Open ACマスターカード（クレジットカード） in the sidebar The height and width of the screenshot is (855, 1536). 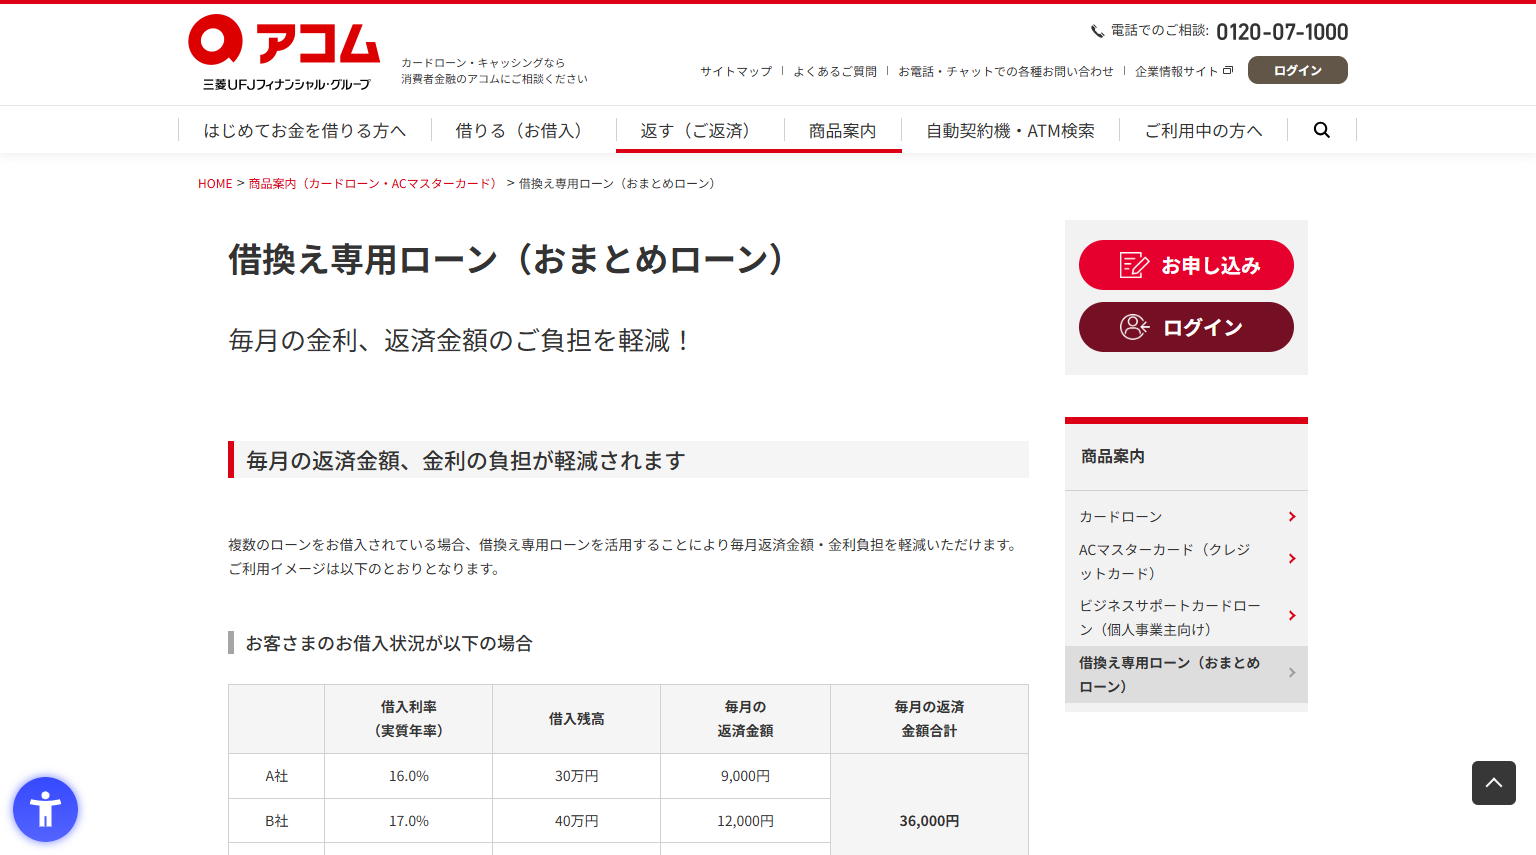pyautogui.click(x=1186, y=561)
